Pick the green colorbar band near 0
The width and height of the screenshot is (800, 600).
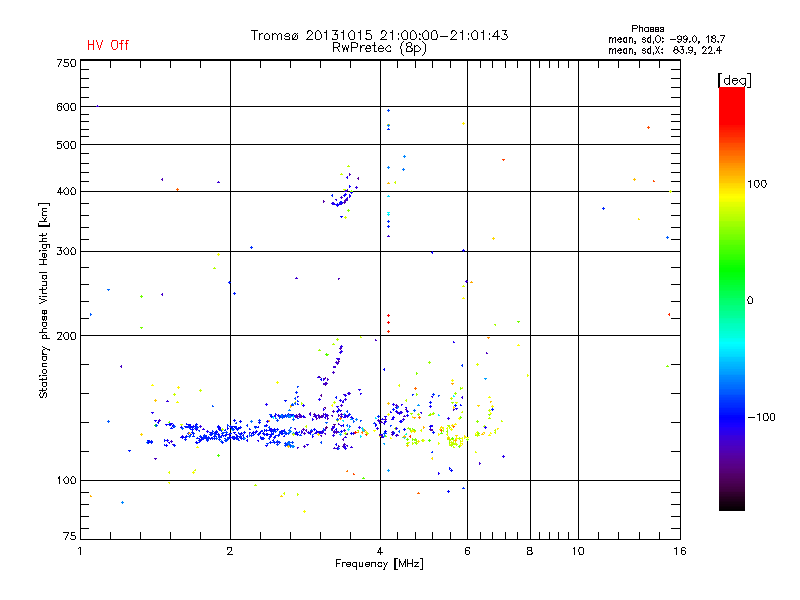[732, 298]
